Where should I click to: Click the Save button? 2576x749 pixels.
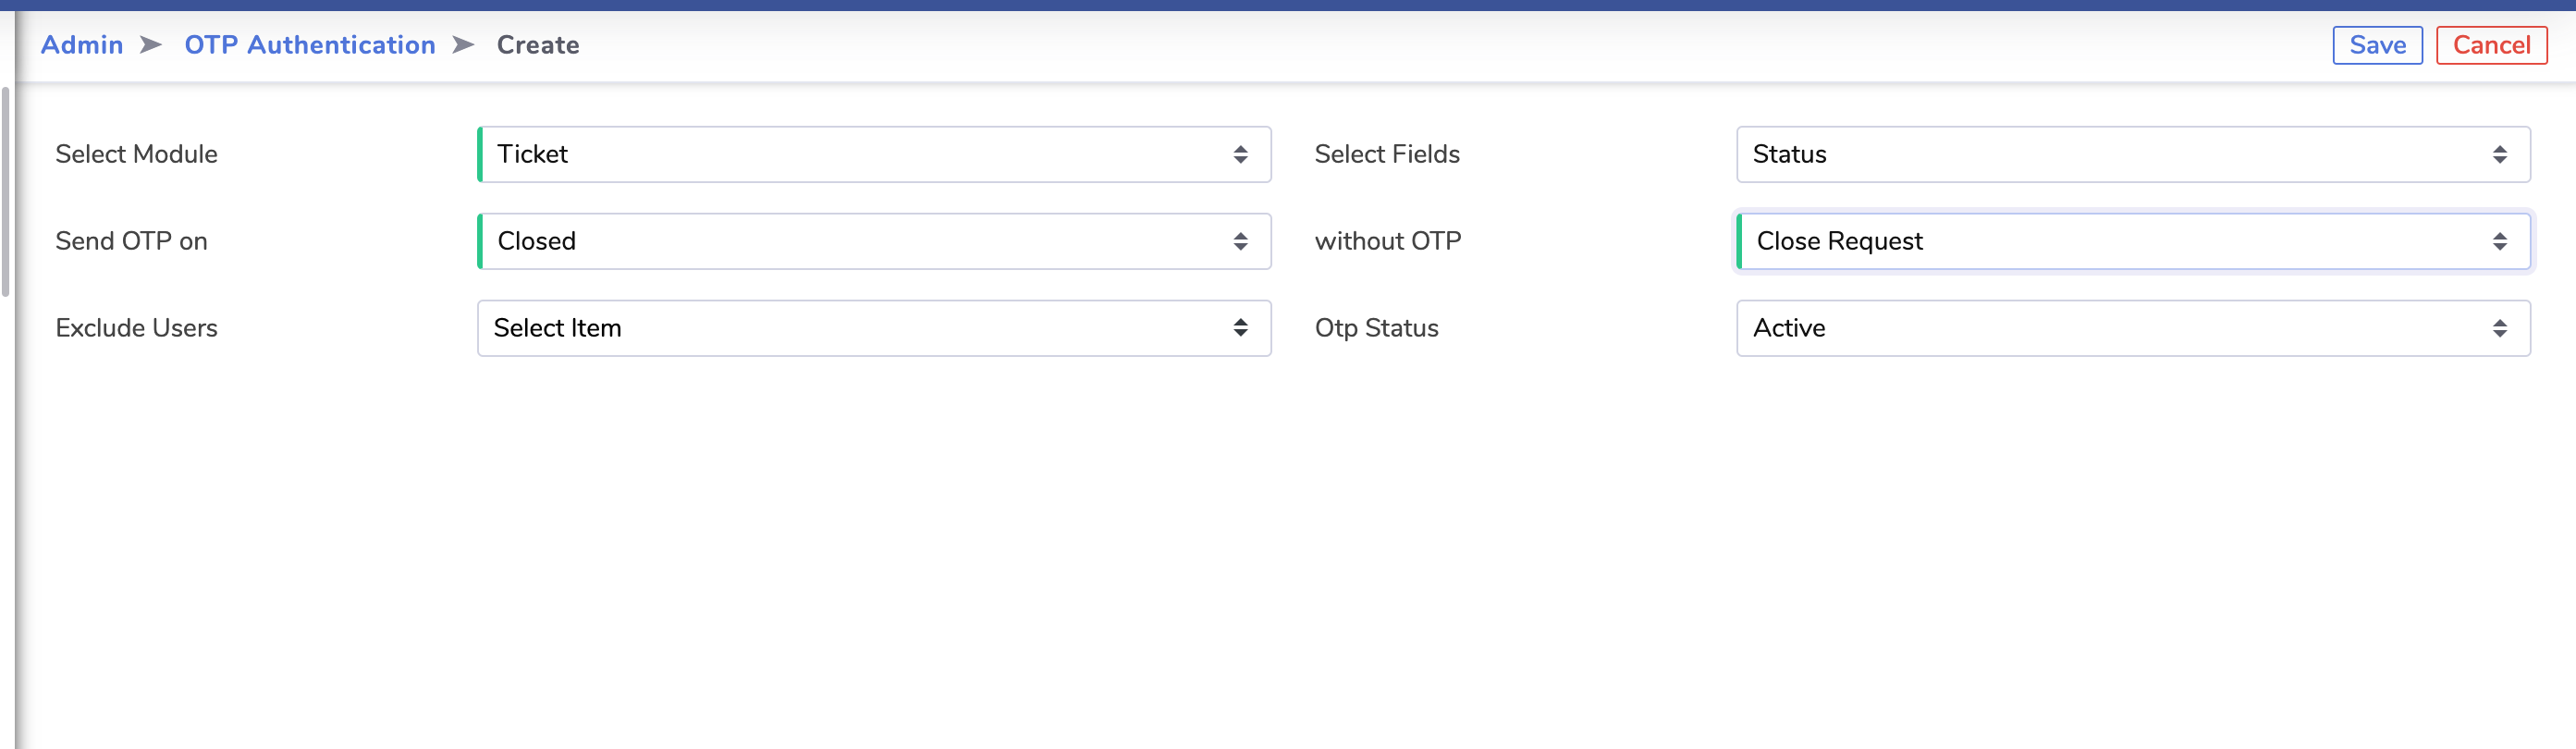(x=2377, y=45)
